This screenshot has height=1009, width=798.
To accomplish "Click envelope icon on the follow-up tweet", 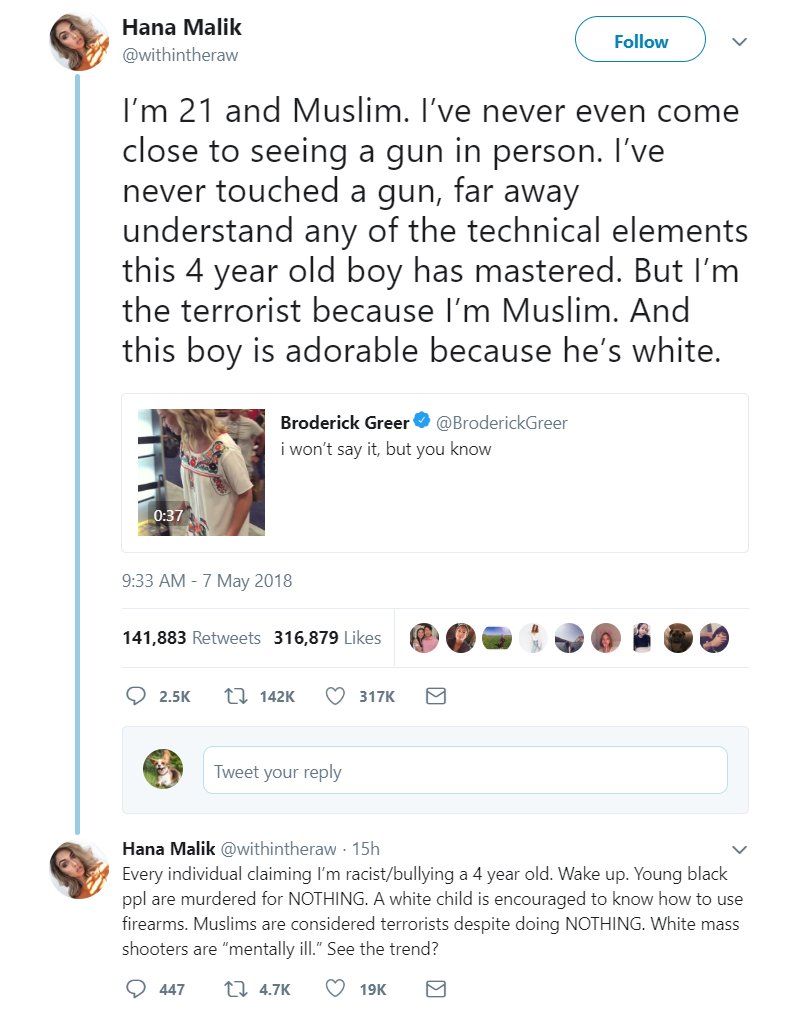I will point(435,989).
